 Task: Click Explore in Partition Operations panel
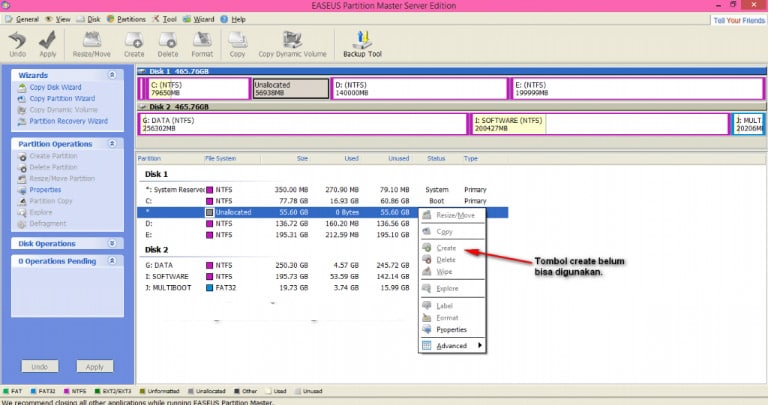(35, 212)
